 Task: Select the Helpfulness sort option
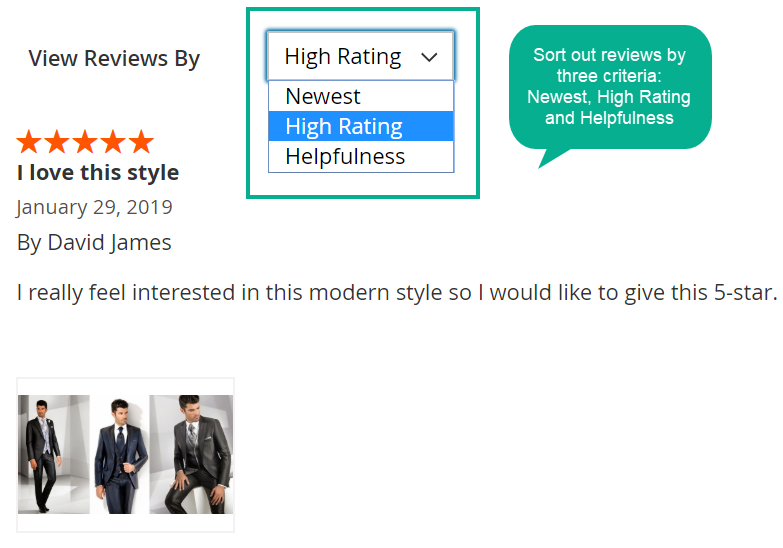(361, 156)
